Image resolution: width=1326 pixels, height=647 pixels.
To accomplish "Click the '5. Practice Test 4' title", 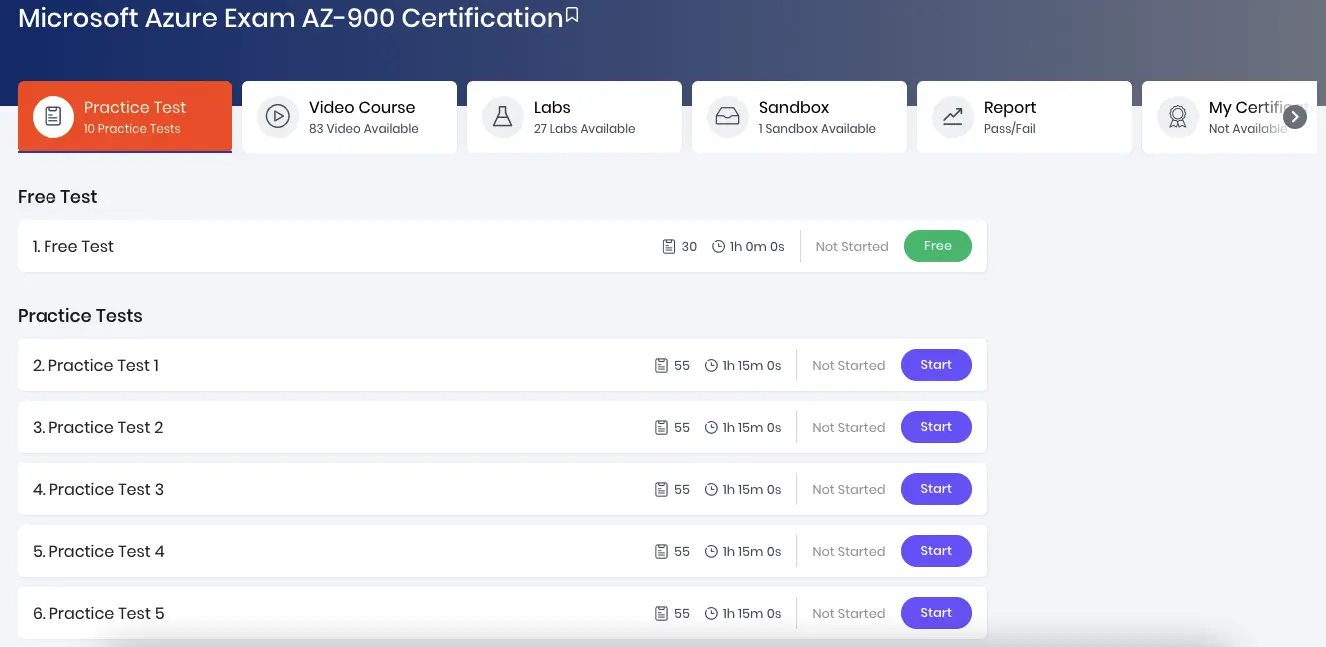I will (x=98, y=551).
